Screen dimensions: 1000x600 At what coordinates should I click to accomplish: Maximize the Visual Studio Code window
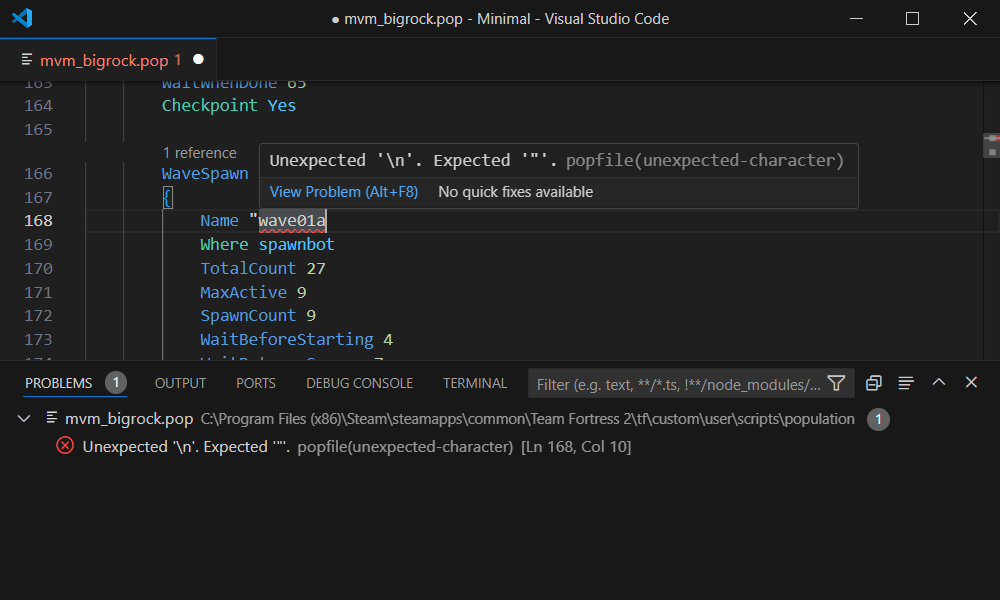(x=913, y=18)
